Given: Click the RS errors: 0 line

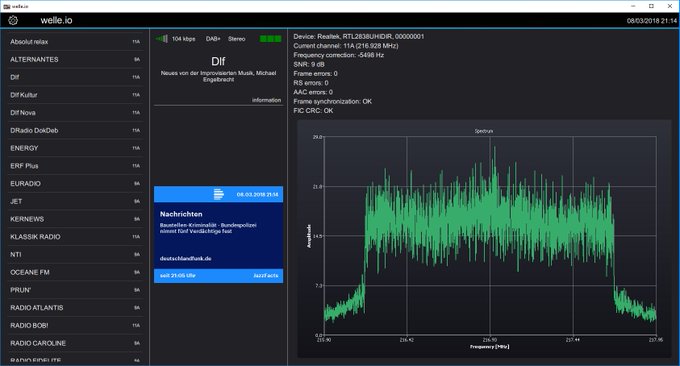Looking at the screenshot, I should pos(311,83).
